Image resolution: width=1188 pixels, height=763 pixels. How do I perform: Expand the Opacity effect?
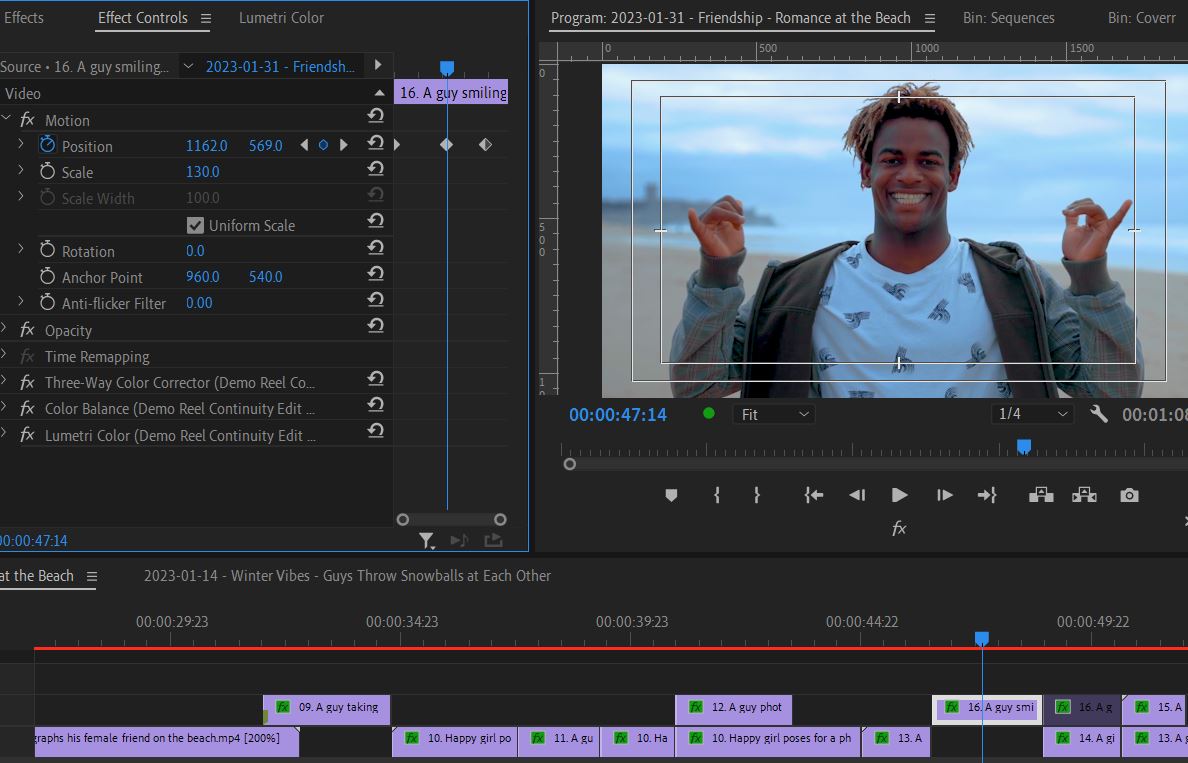4,328
